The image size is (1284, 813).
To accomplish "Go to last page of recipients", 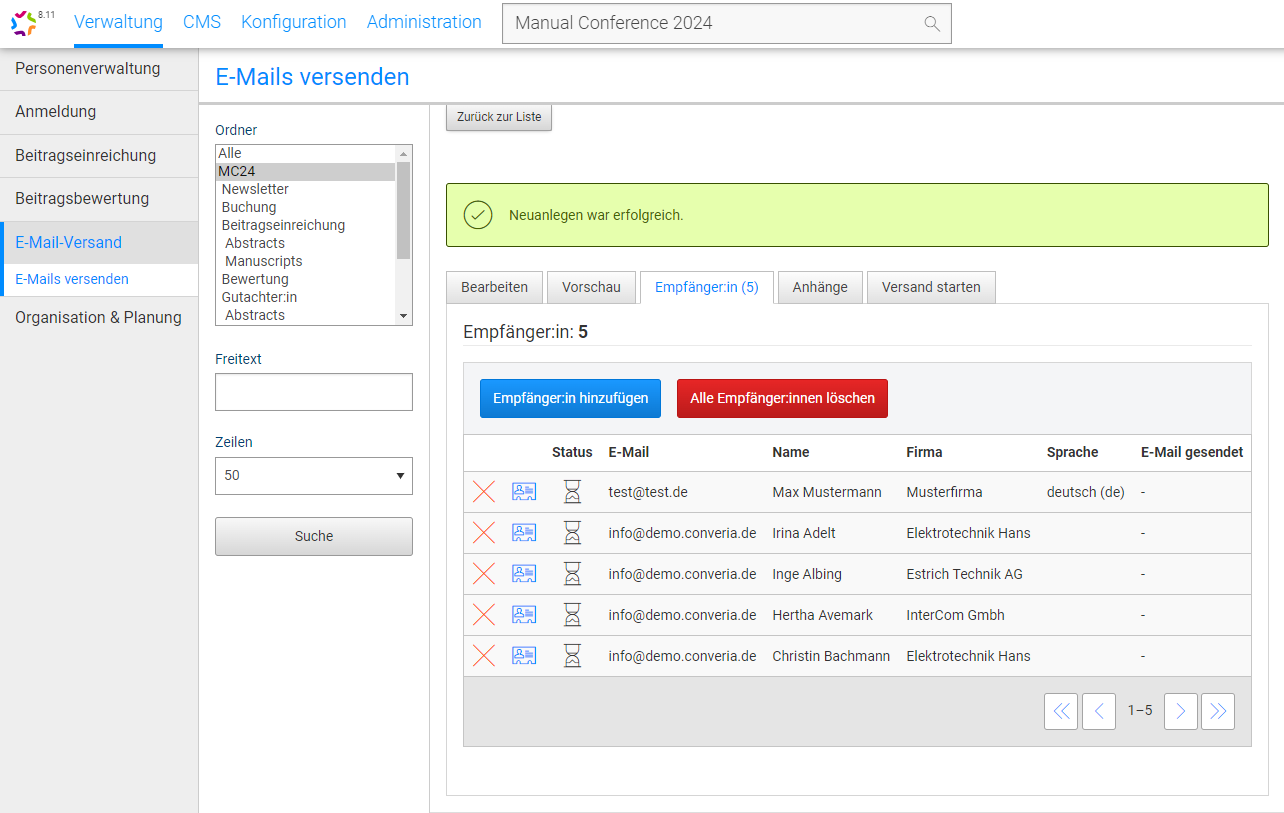I will coord(1217,711).
